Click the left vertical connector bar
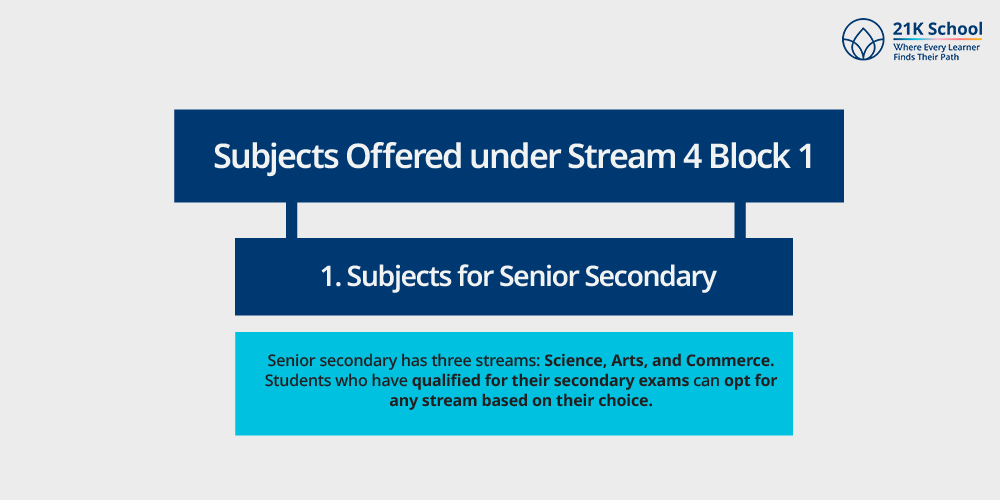This screenshot has width=1000, height=500. tap(291, 220)
